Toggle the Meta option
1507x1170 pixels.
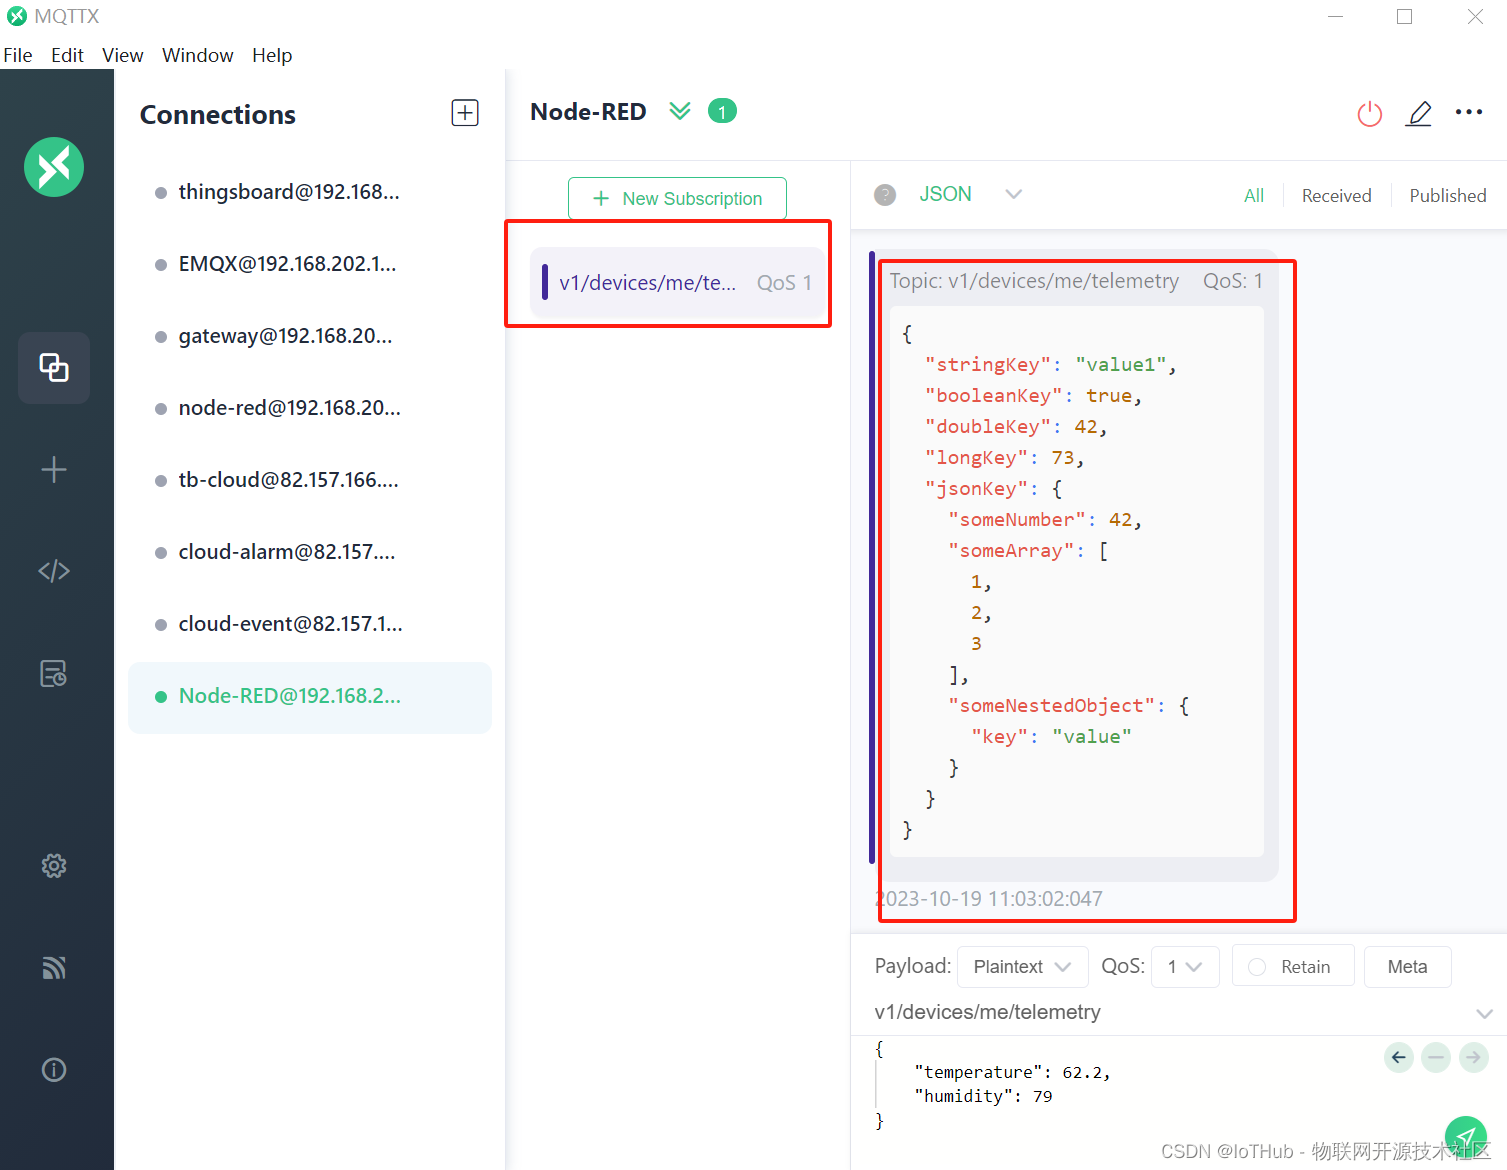pos(1407,966)
